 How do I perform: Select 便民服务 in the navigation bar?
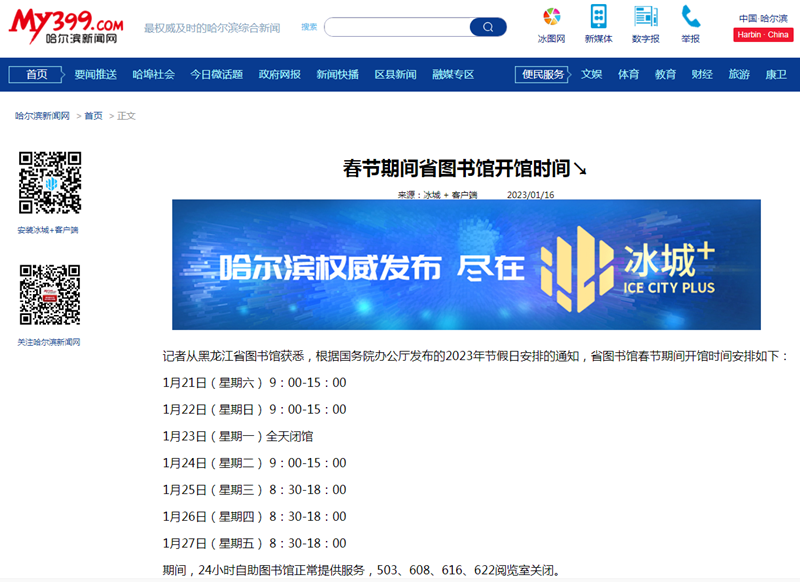541,74
